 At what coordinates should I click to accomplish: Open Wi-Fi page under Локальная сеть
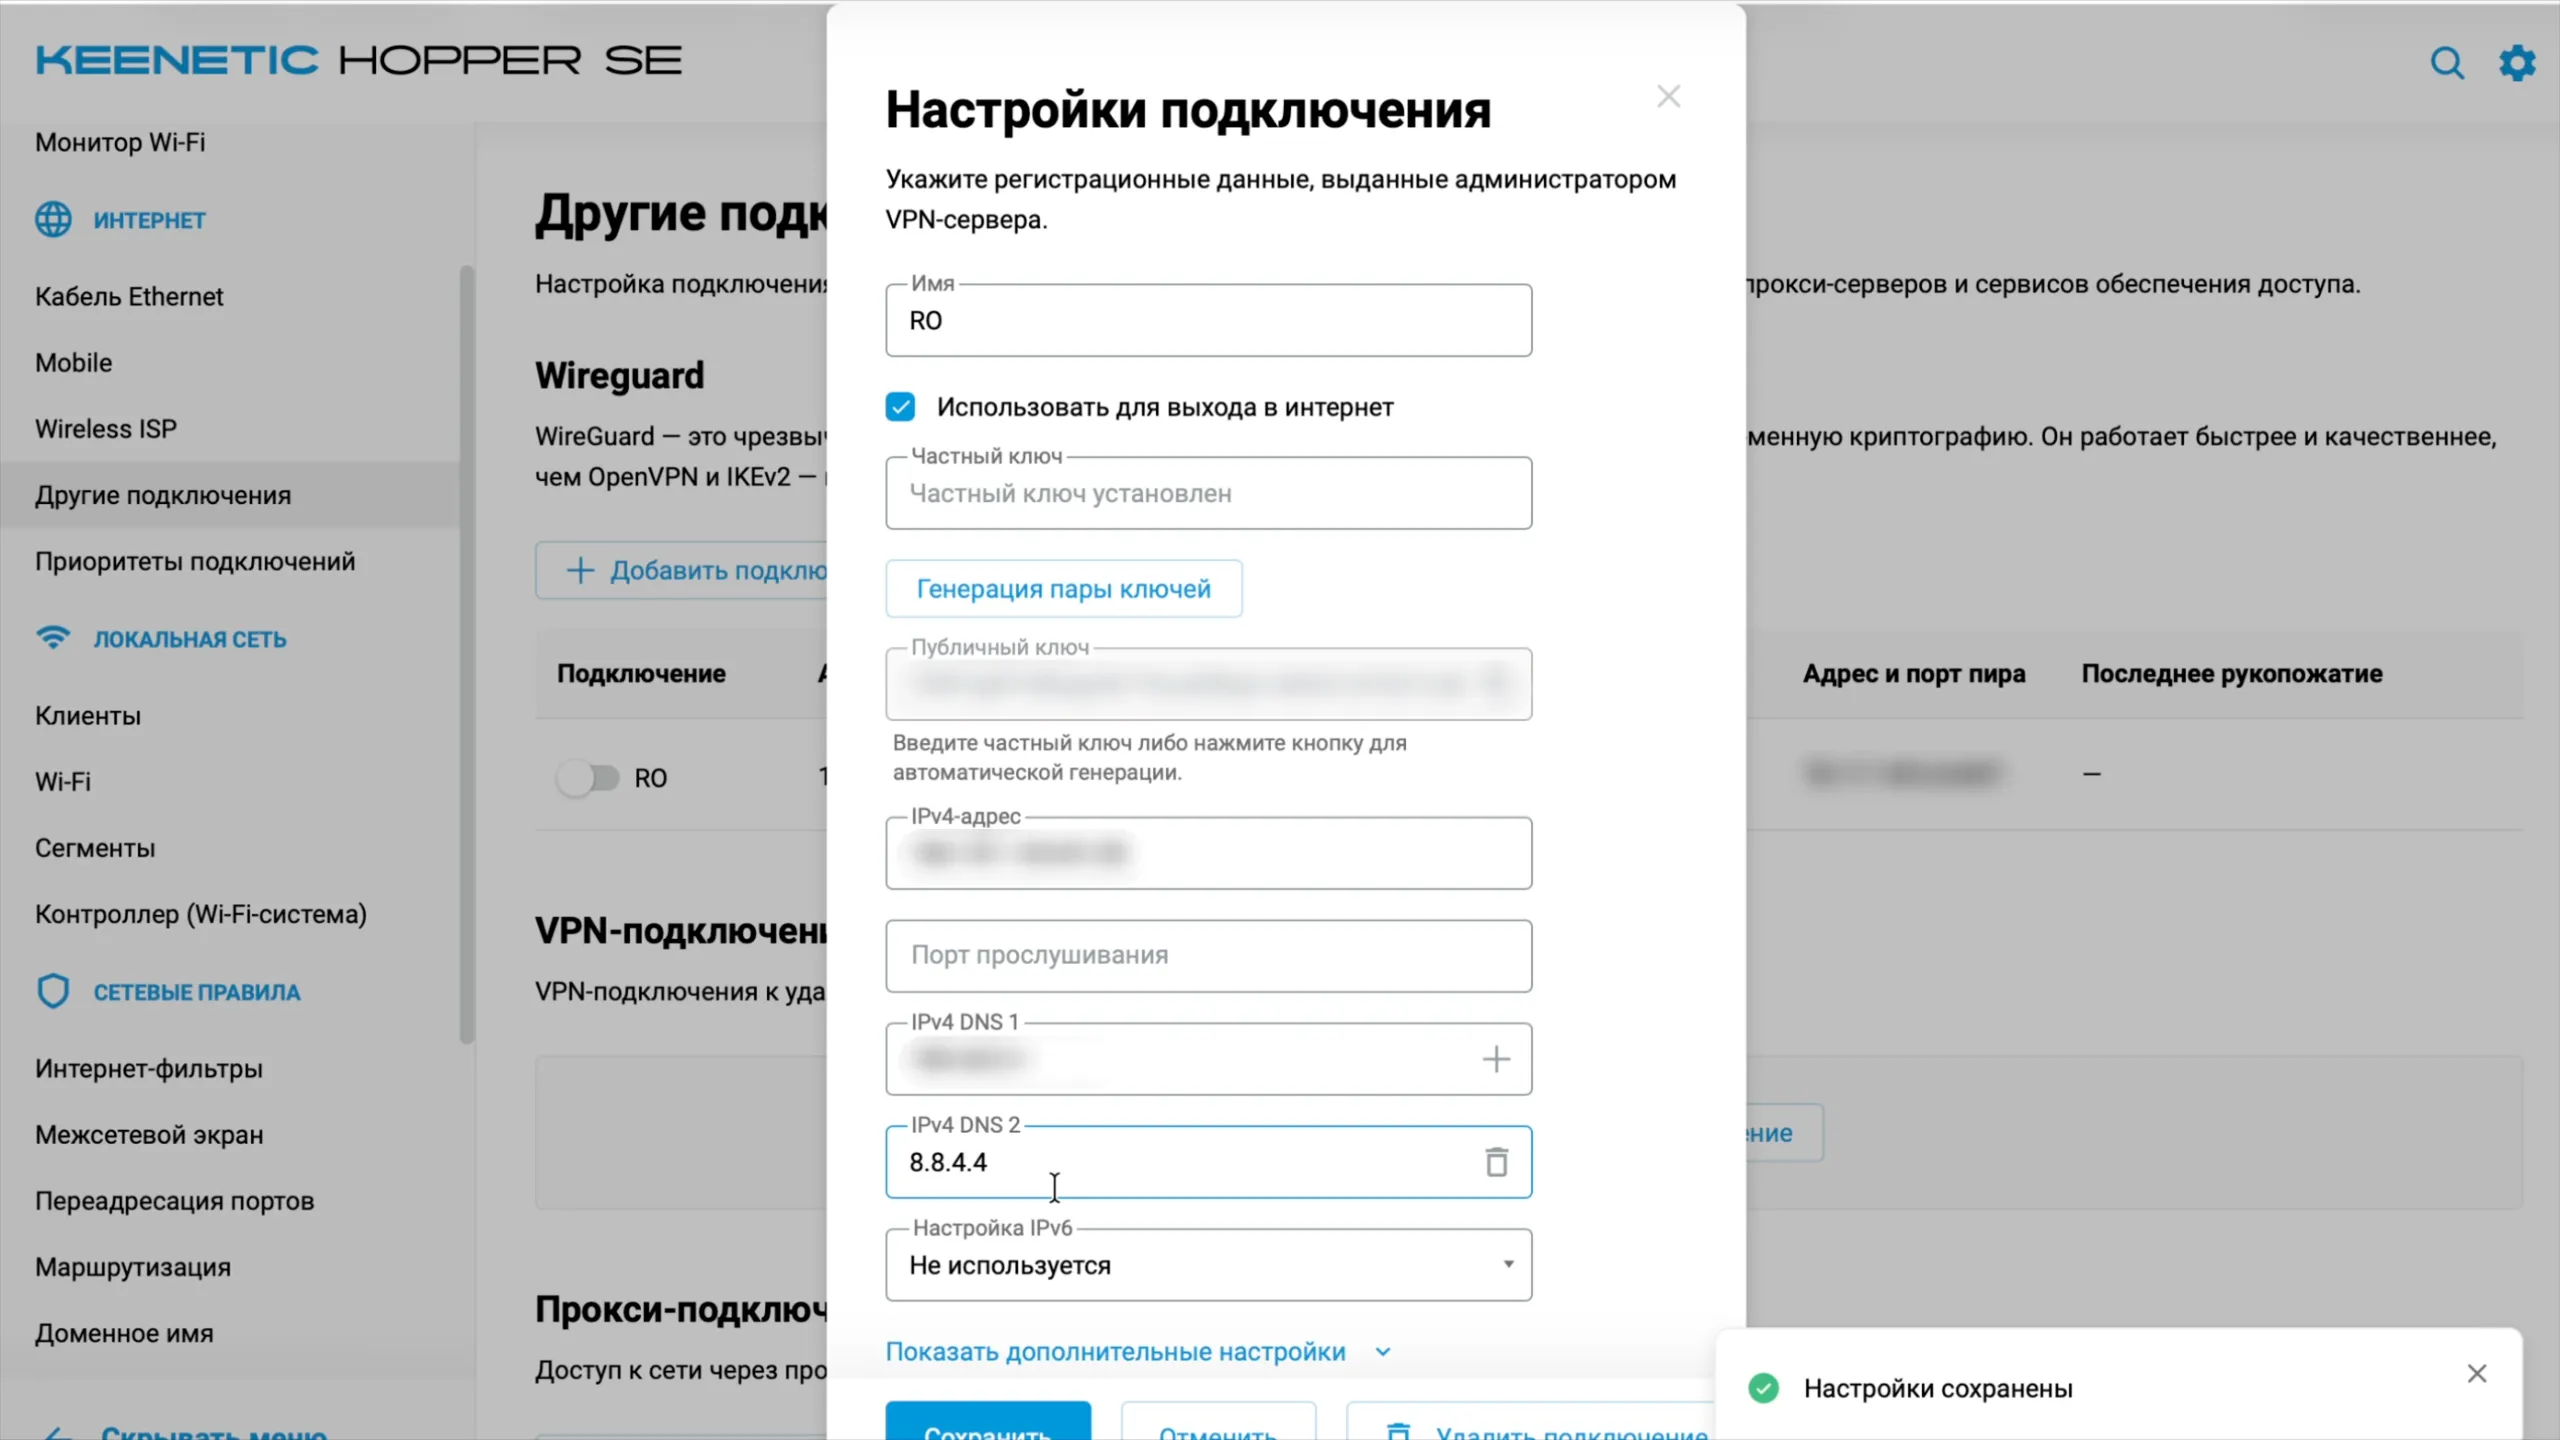click(x=63, y=782)
